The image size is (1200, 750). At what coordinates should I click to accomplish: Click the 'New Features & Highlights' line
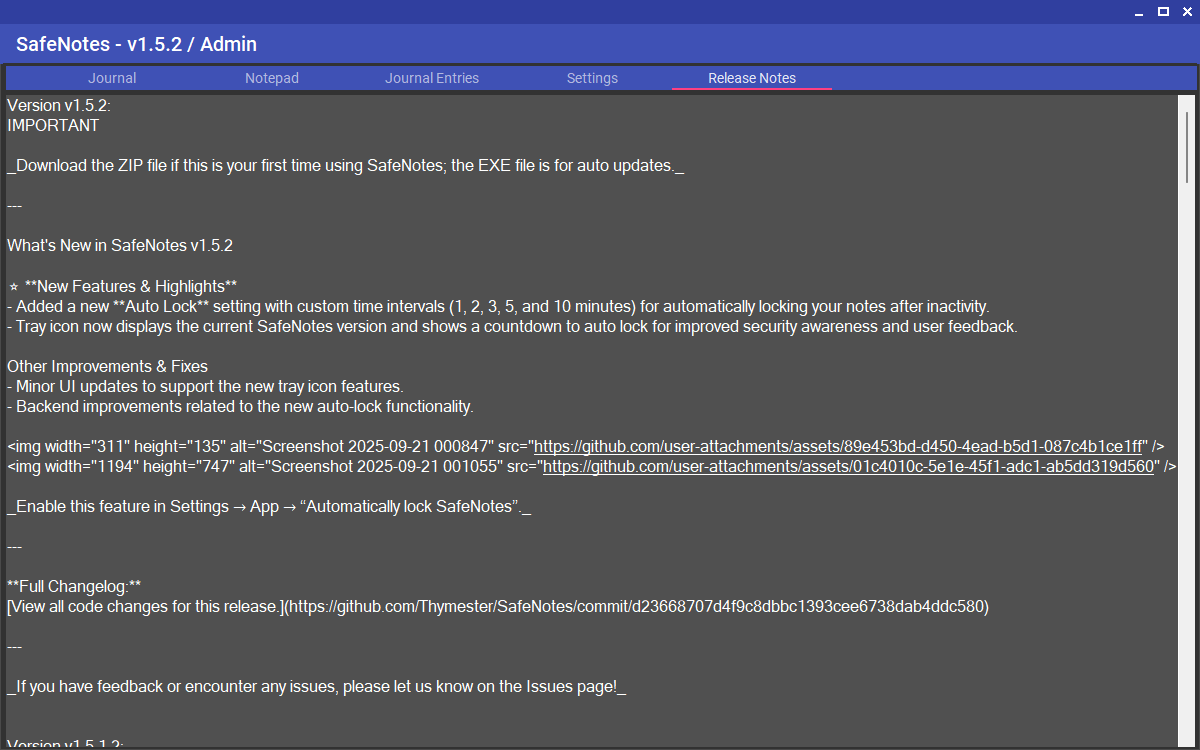122,286
